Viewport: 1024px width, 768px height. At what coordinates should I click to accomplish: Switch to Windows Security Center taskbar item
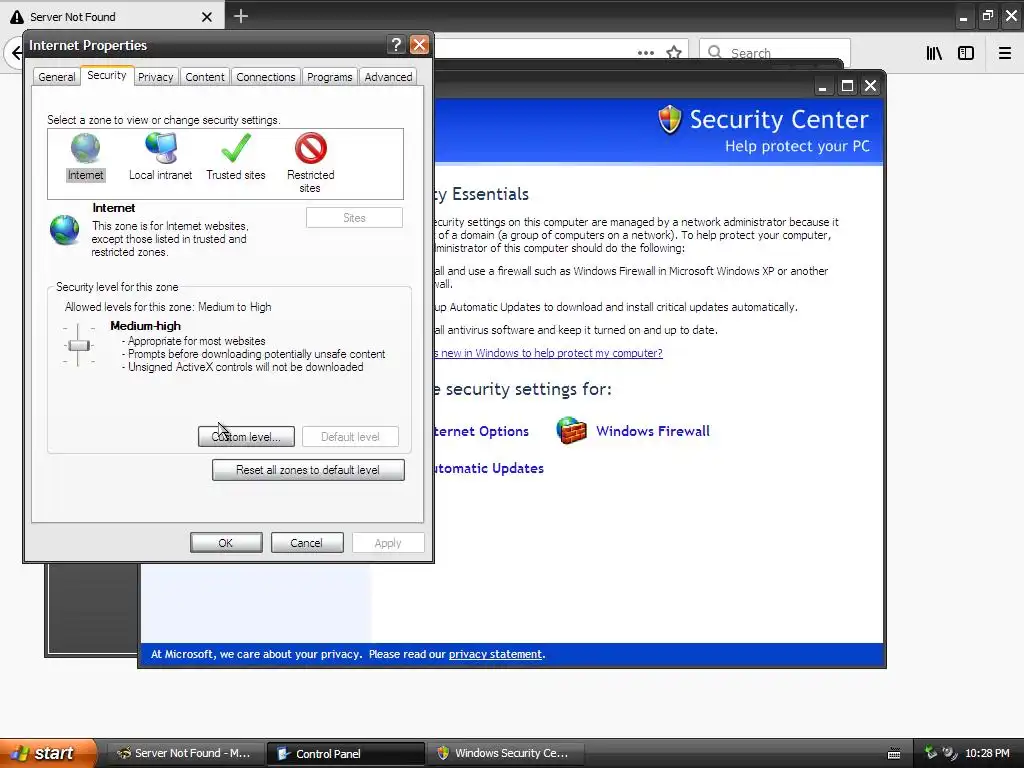pos(505,753)
